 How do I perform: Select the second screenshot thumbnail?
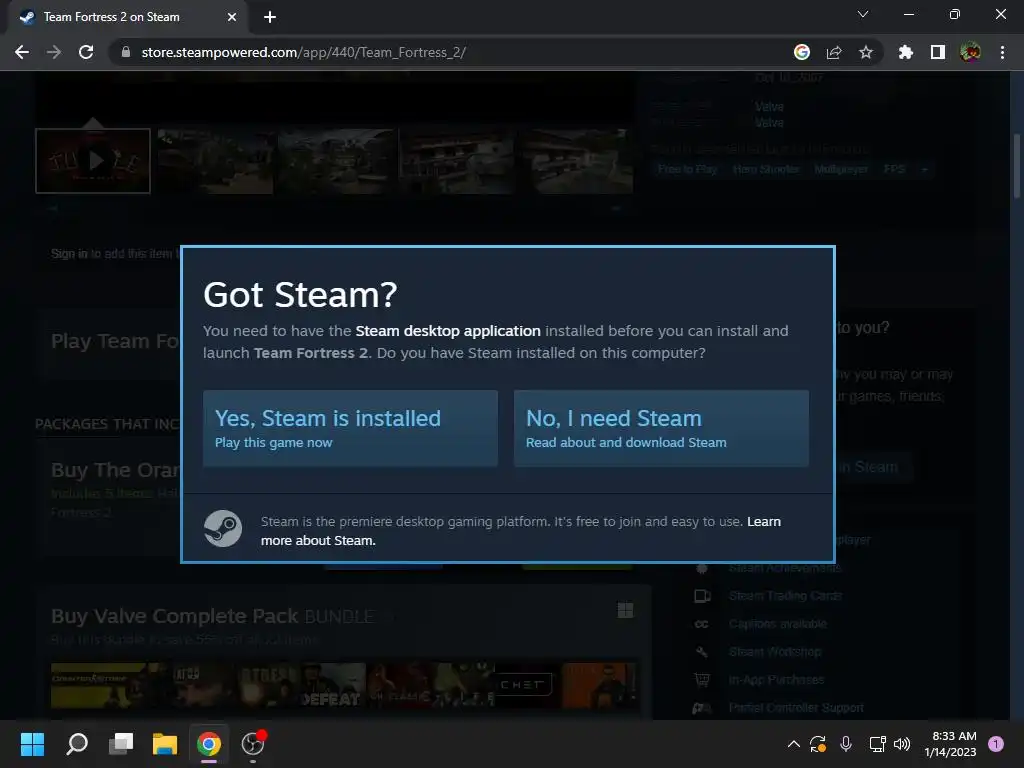(x=216, y=161)
